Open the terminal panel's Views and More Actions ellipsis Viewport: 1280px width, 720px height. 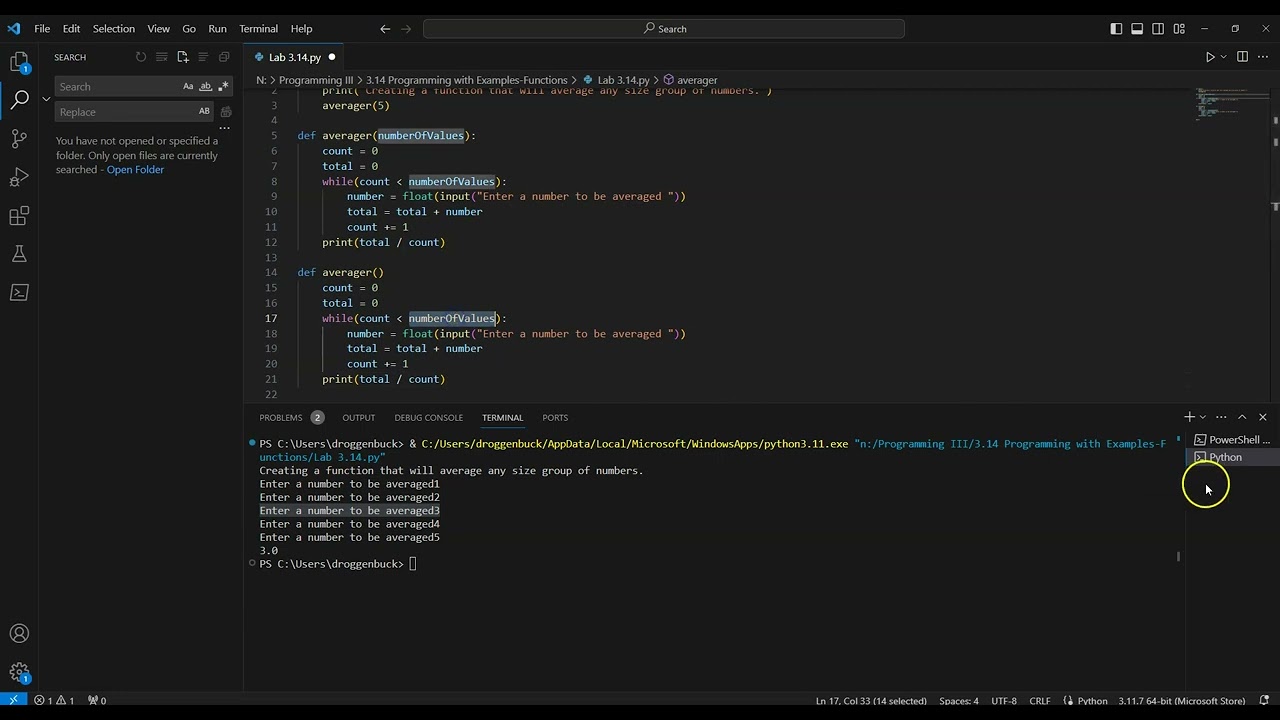[x=1221, y=417]
